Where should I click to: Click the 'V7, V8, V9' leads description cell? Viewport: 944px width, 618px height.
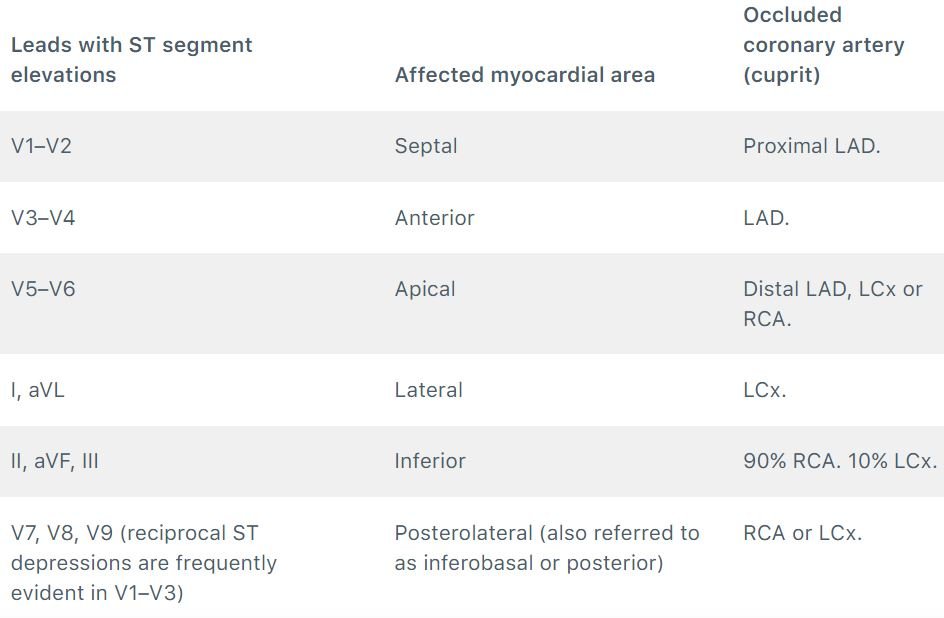point(144,563)
